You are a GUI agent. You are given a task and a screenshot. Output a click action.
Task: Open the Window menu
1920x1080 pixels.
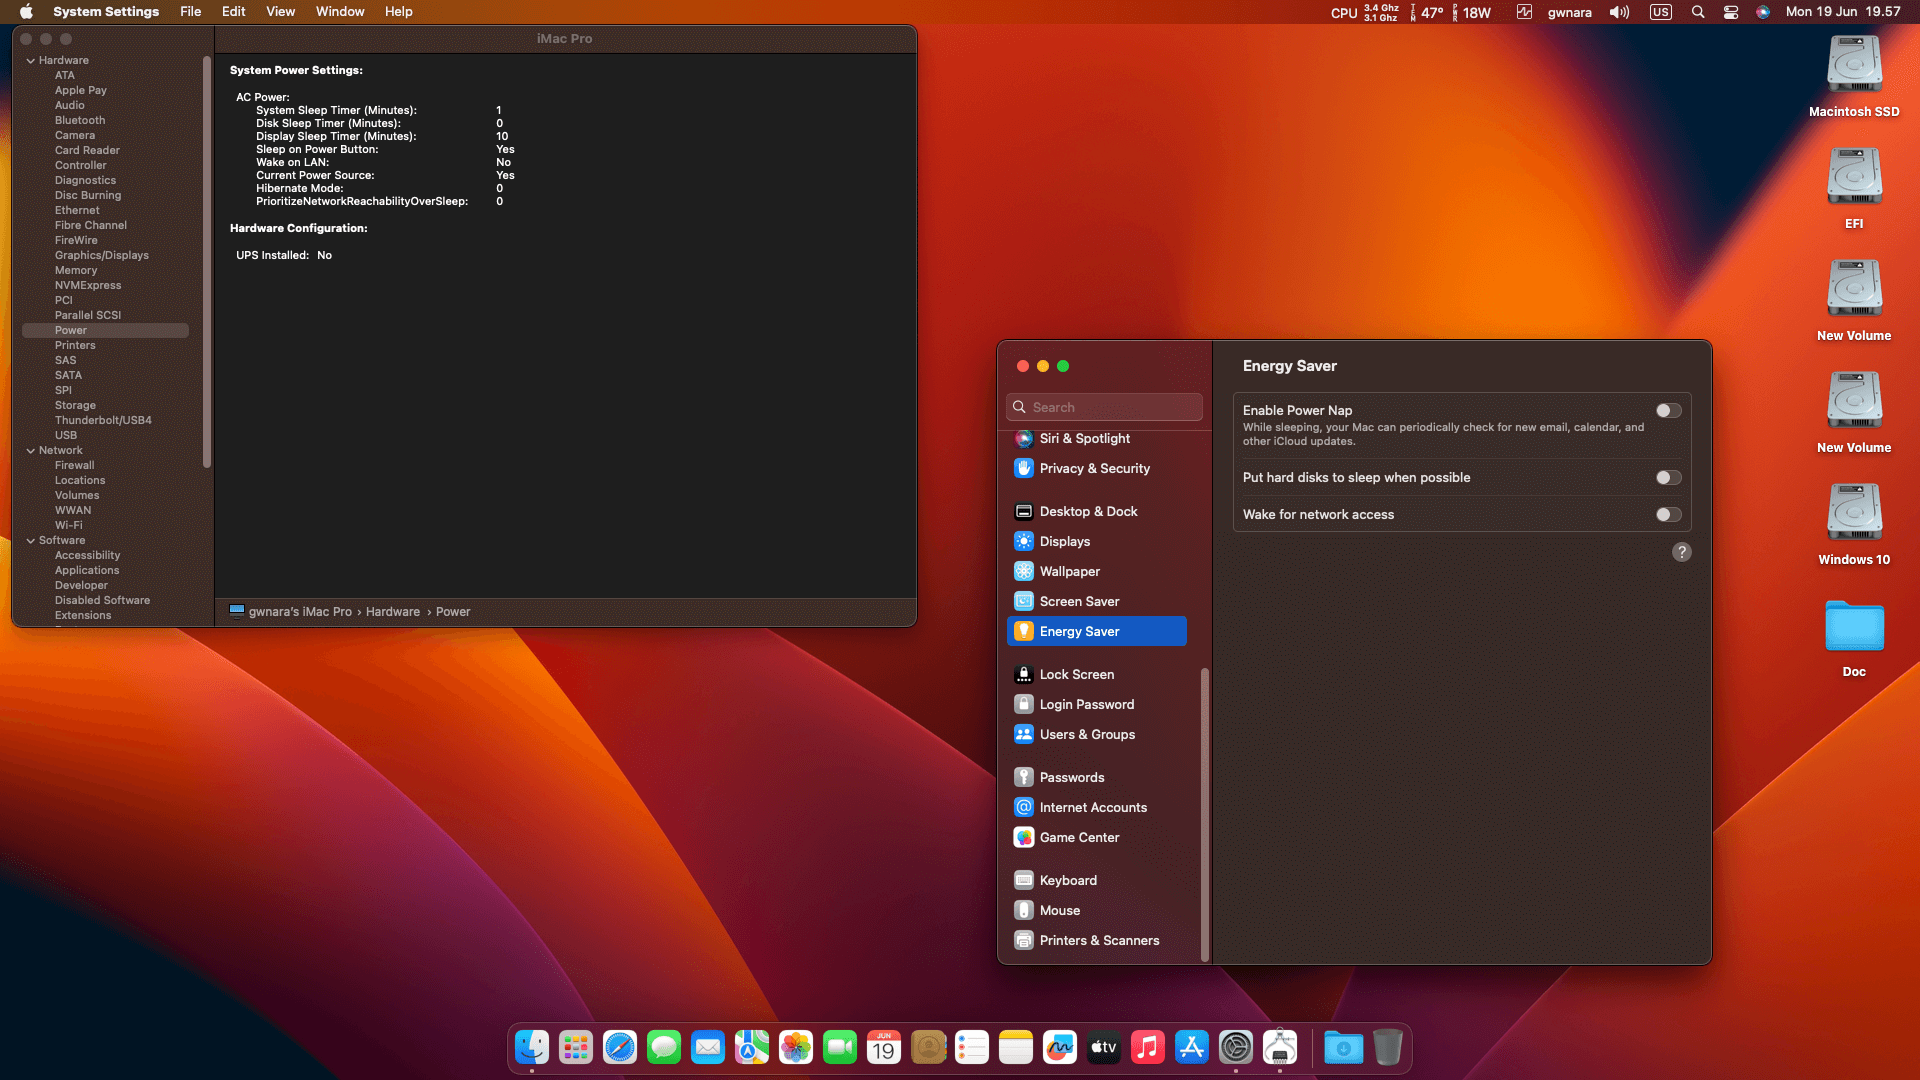click(340, 12)
